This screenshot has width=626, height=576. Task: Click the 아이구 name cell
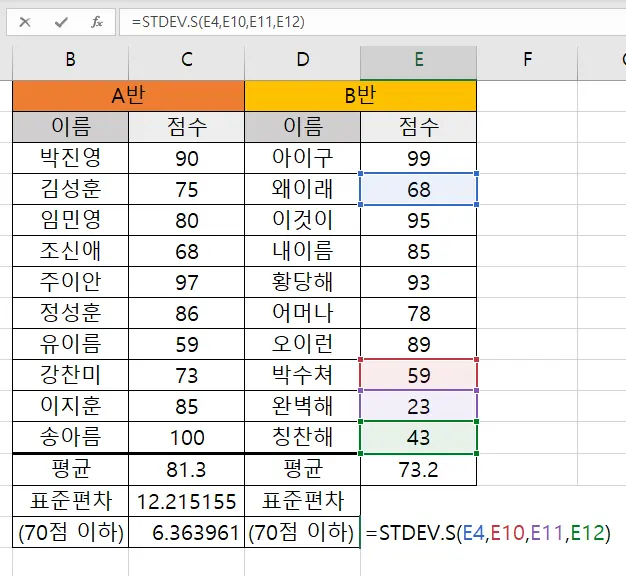pyautogui.click(x=303, y=158)
